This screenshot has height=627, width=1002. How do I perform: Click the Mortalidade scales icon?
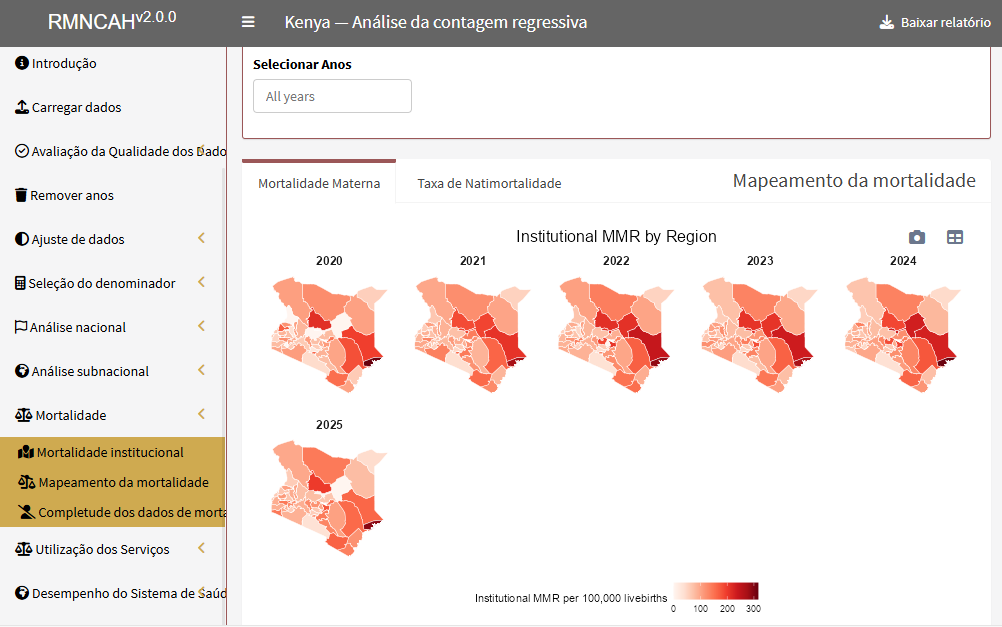click(24, 415)
